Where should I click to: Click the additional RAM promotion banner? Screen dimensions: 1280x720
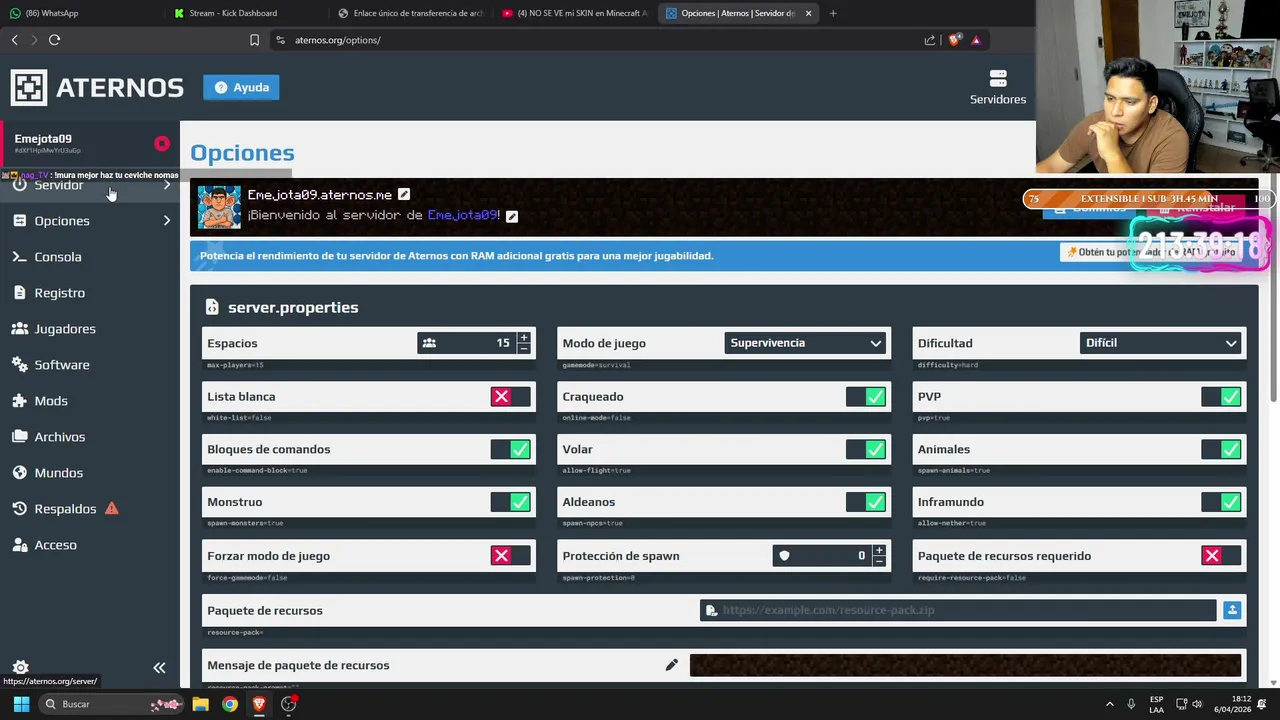(x=724, y=256)
